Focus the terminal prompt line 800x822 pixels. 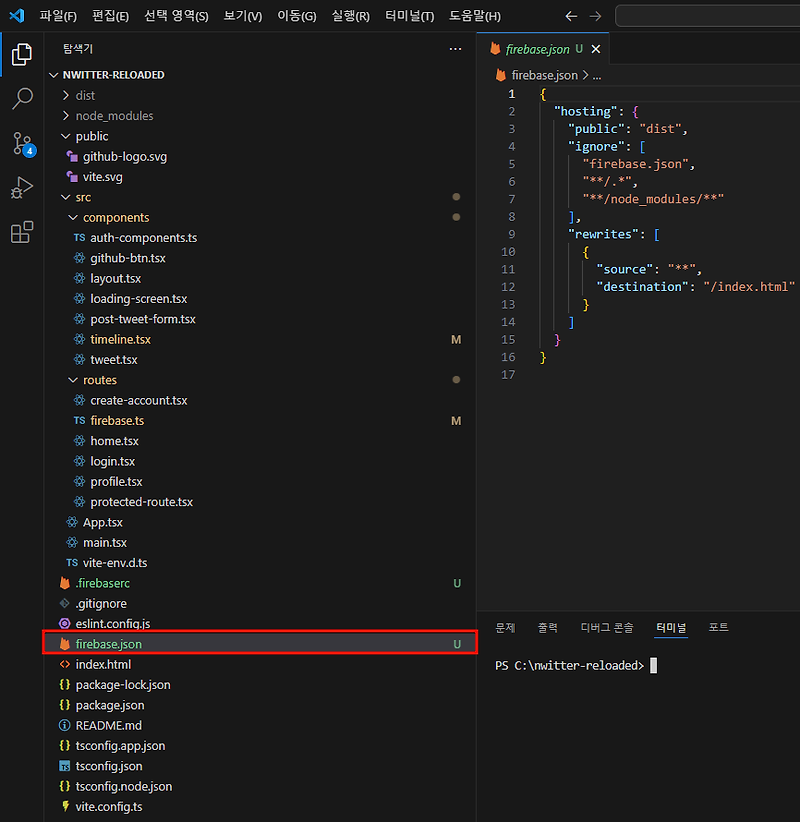pyautogui.click(x=576, y=666)
